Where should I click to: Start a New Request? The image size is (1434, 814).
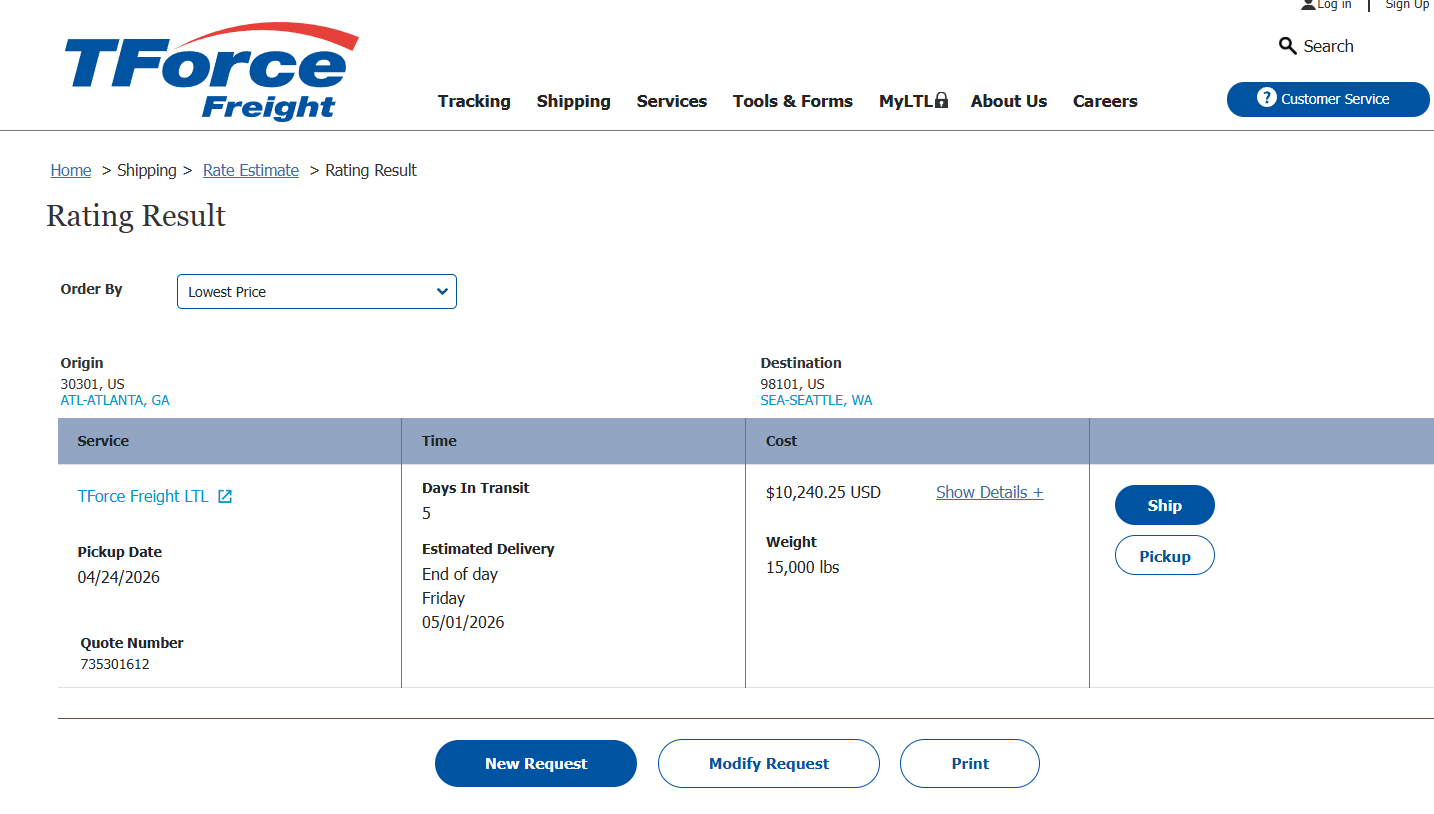point(536,764)
